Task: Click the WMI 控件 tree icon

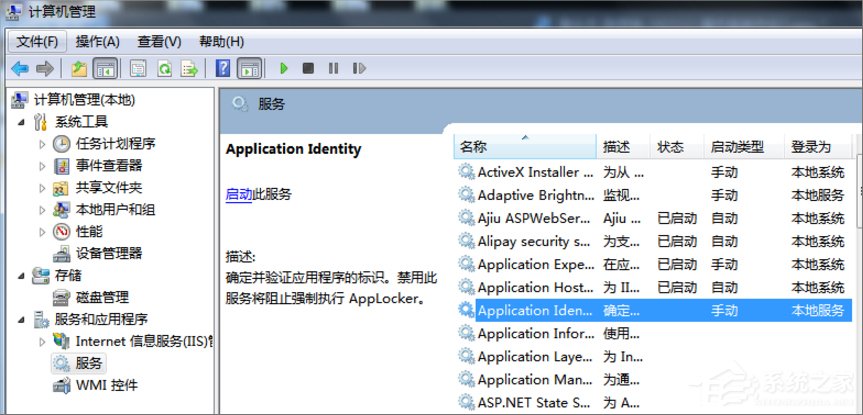Action: pos(62,385)
